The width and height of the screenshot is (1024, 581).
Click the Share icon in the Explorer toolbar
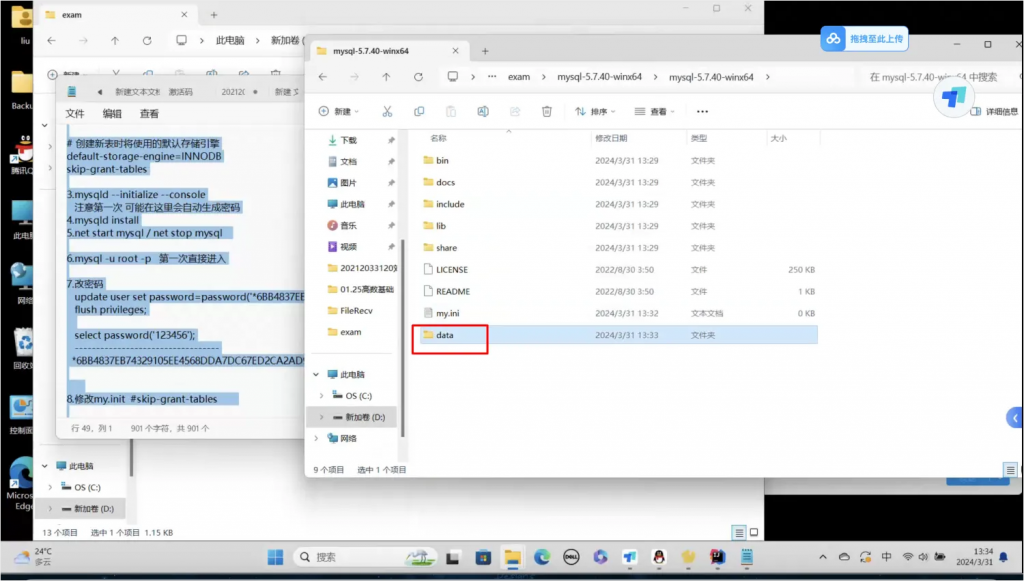[x=516, y=112]
